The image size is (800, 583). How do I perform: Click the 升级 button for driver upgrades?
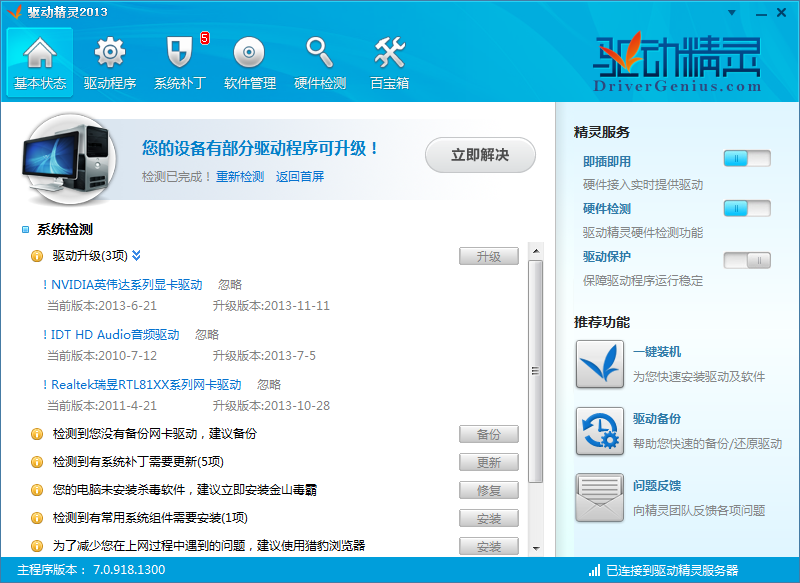point(489,257)
